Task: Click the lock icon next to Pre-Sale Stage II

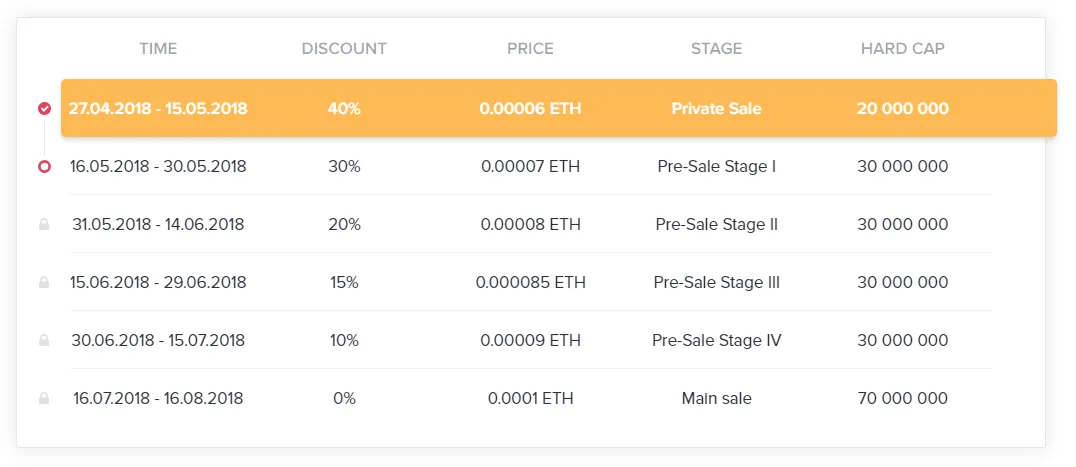Action: pos(44,224)
